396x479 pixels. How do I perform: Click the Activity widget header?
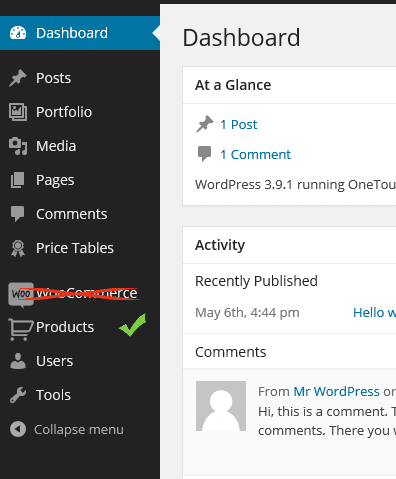(289, 245)
